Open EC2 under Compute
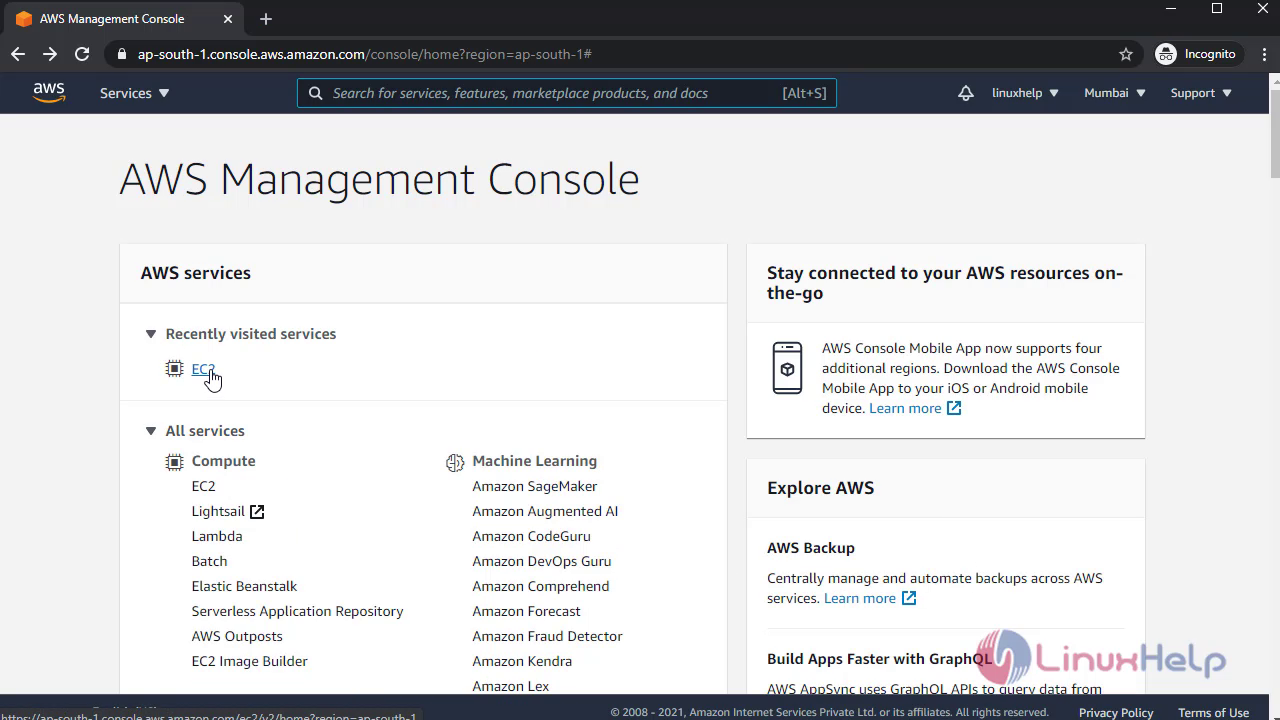Image resolution: width=1280 pixels, height=720 pixels. [x=203, y=486]
